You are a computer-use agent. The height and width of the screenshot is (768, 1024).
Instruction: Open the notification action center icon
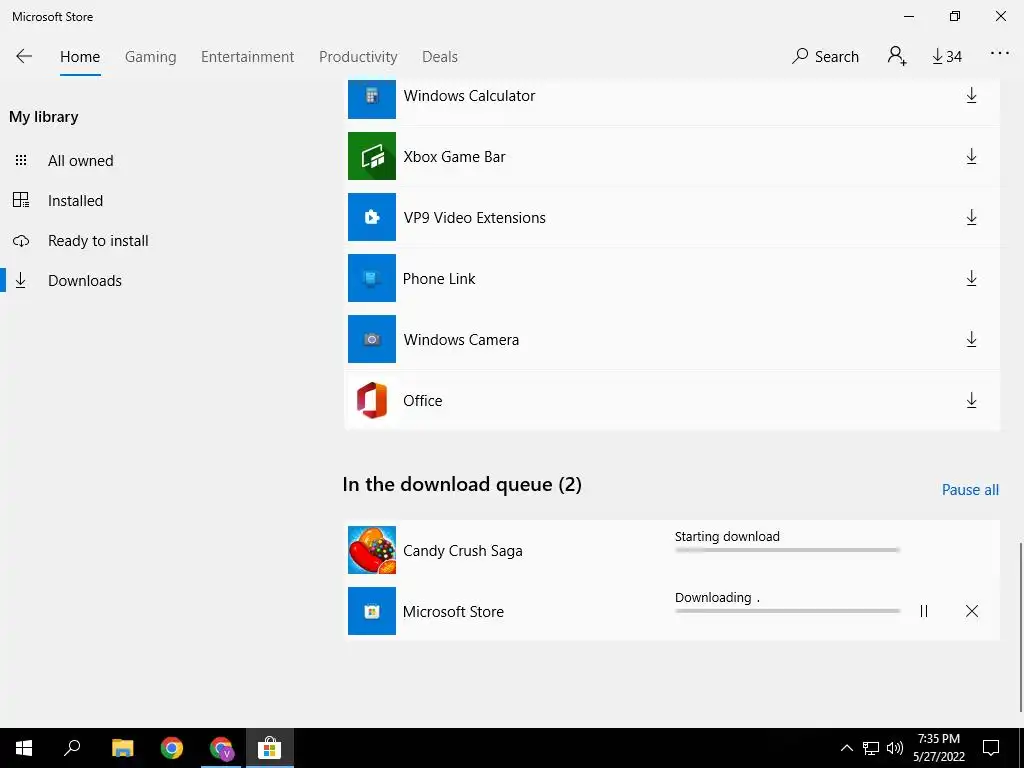991,748
